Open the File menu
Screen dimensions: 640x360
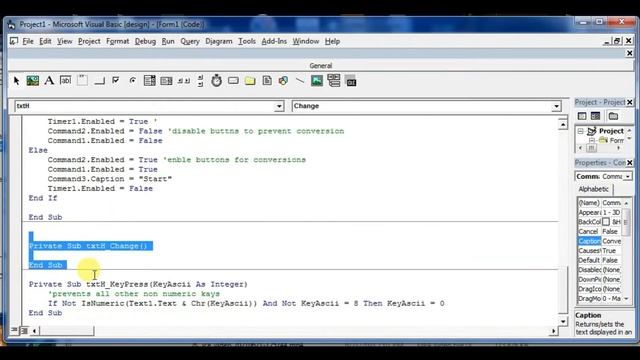coord(28,41)
